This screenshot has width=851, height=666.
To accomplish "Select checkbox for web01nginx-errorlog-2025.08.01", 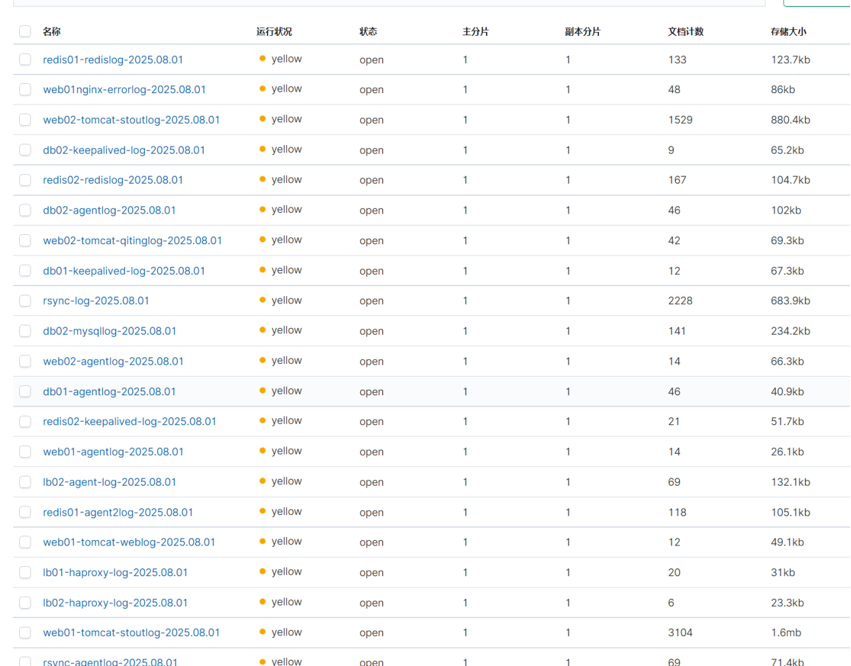I will 25,89.
